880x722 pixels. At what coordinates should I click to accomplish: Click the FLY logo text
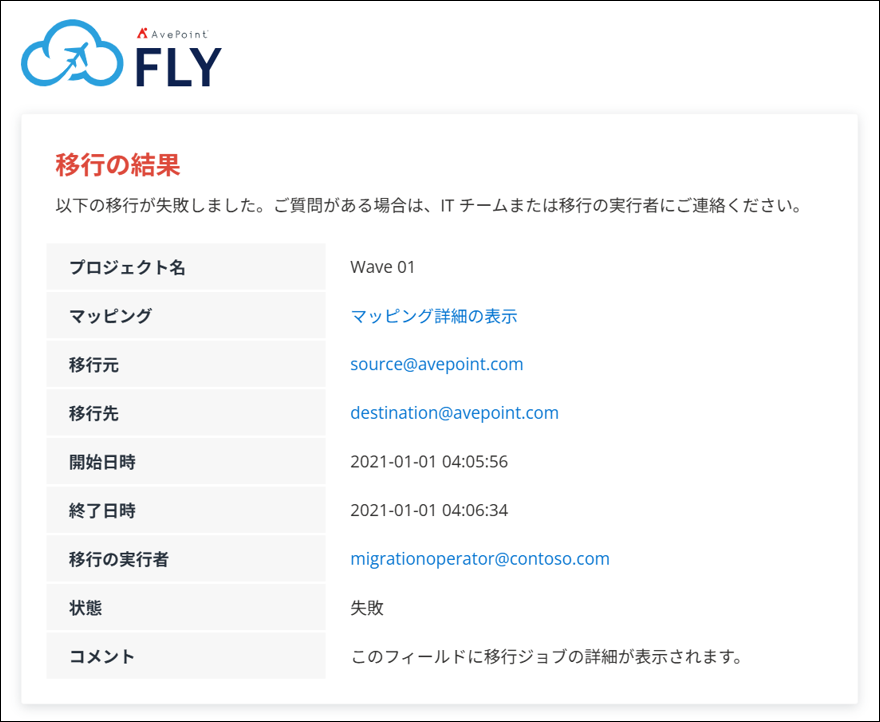coord(178,68)
